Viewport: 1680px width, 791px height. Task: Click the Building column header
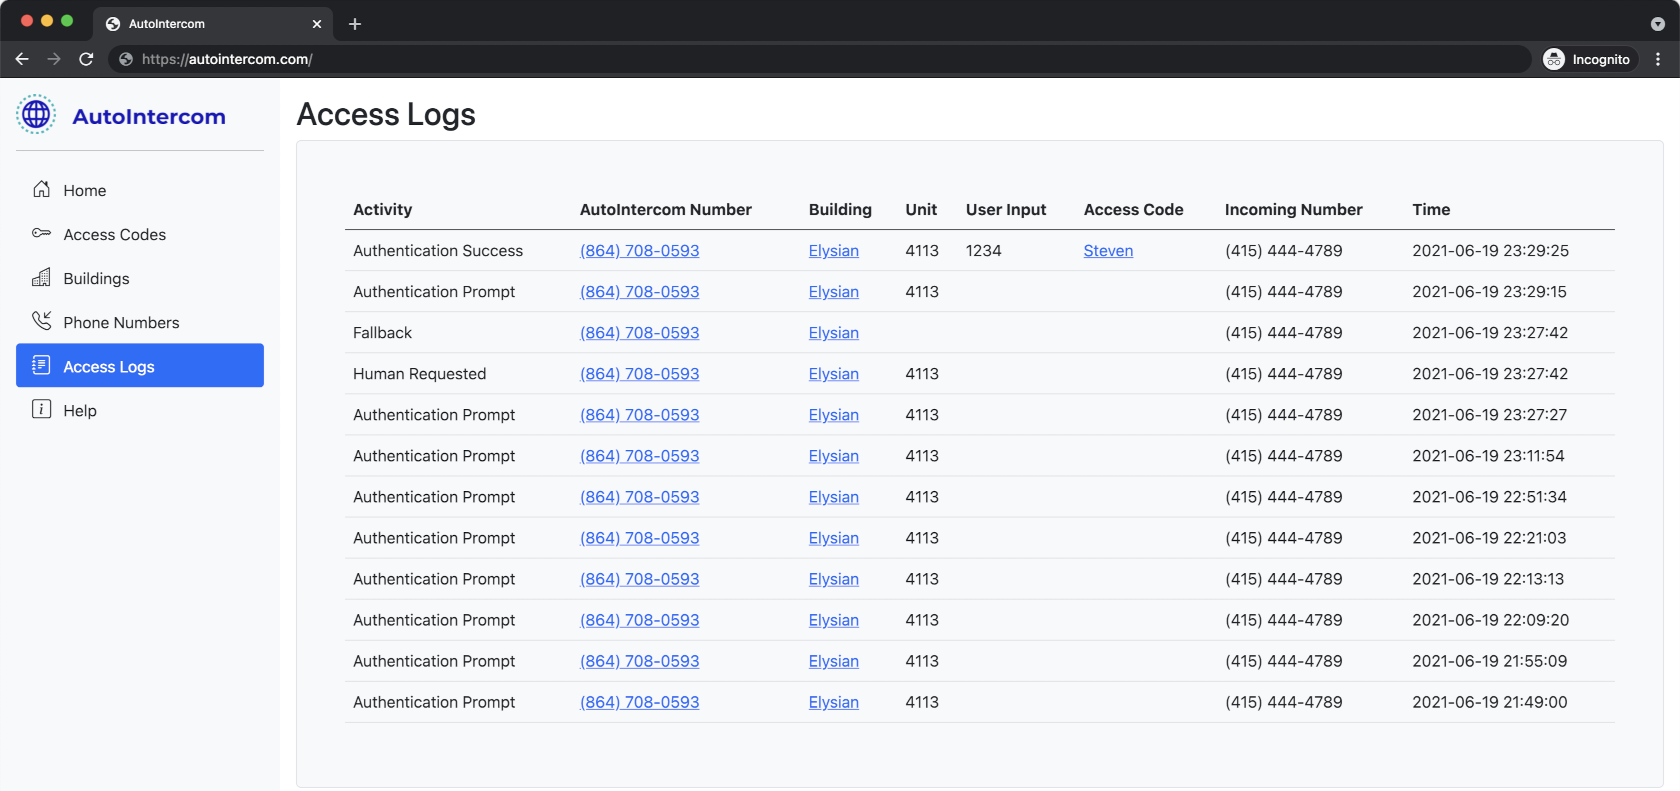(x=840, y=210)
